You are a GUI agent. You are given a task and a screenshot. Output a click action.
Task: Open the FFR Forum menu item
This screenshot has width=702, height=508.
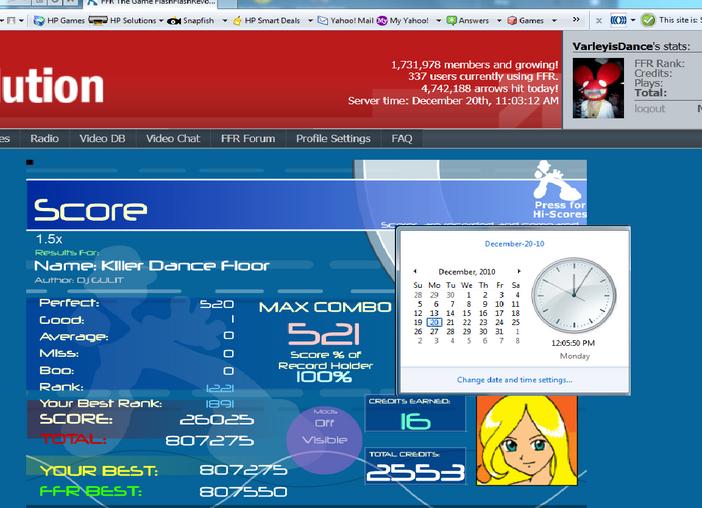click(248, 139)
